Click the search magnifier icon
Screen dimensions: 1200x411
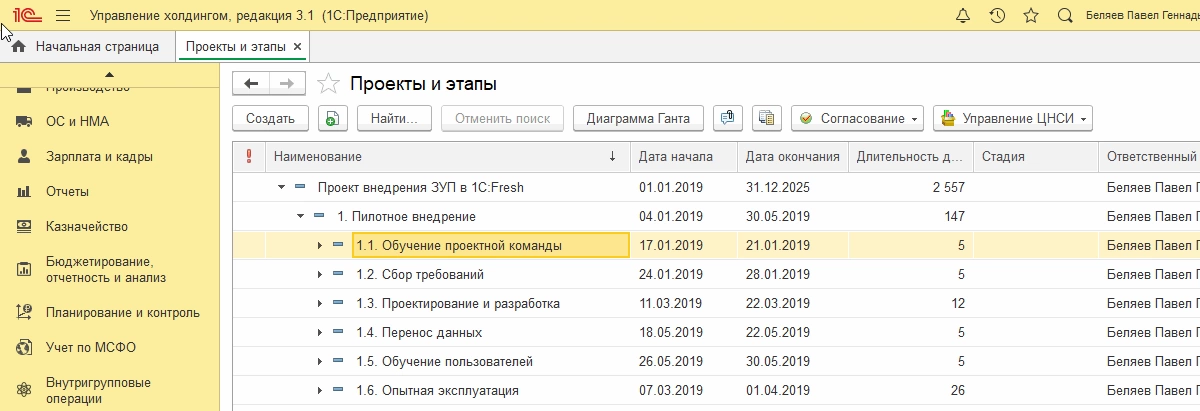click(x=1065, y=16)
